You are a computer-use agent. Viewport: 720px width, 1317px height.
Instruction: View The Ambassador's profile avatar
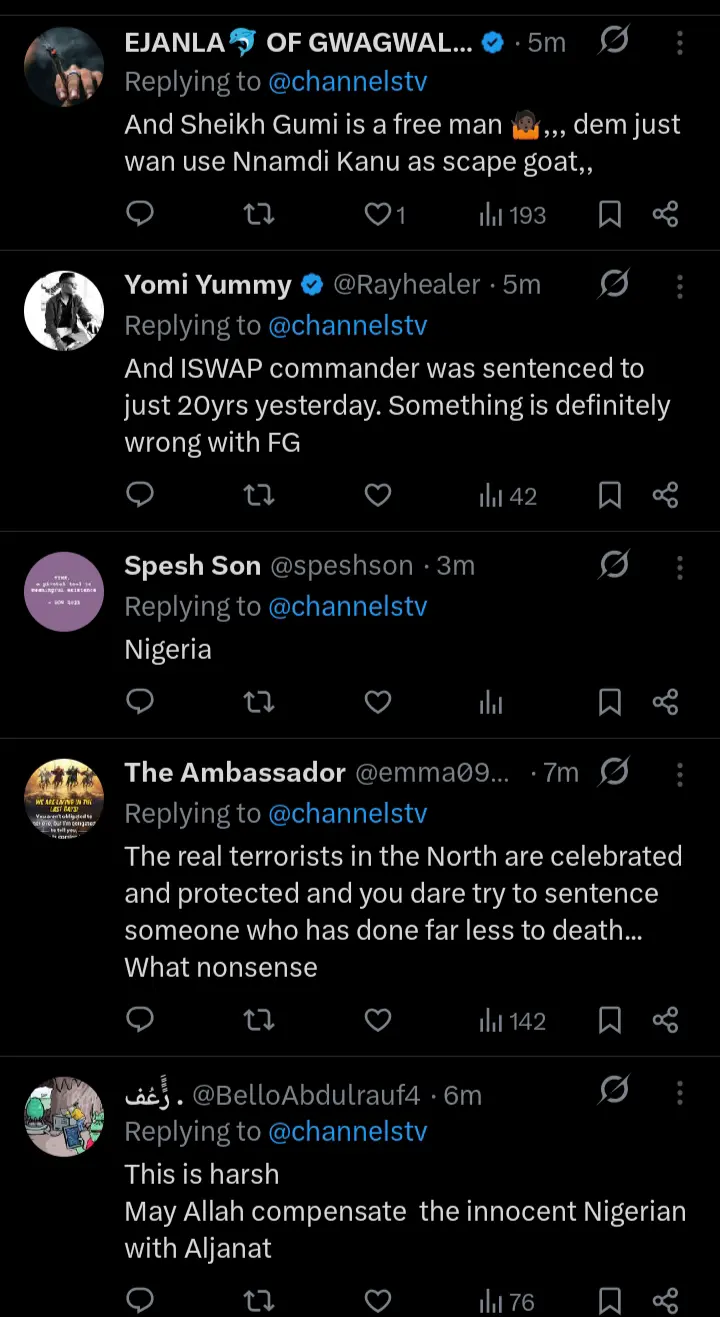(64, 798)
